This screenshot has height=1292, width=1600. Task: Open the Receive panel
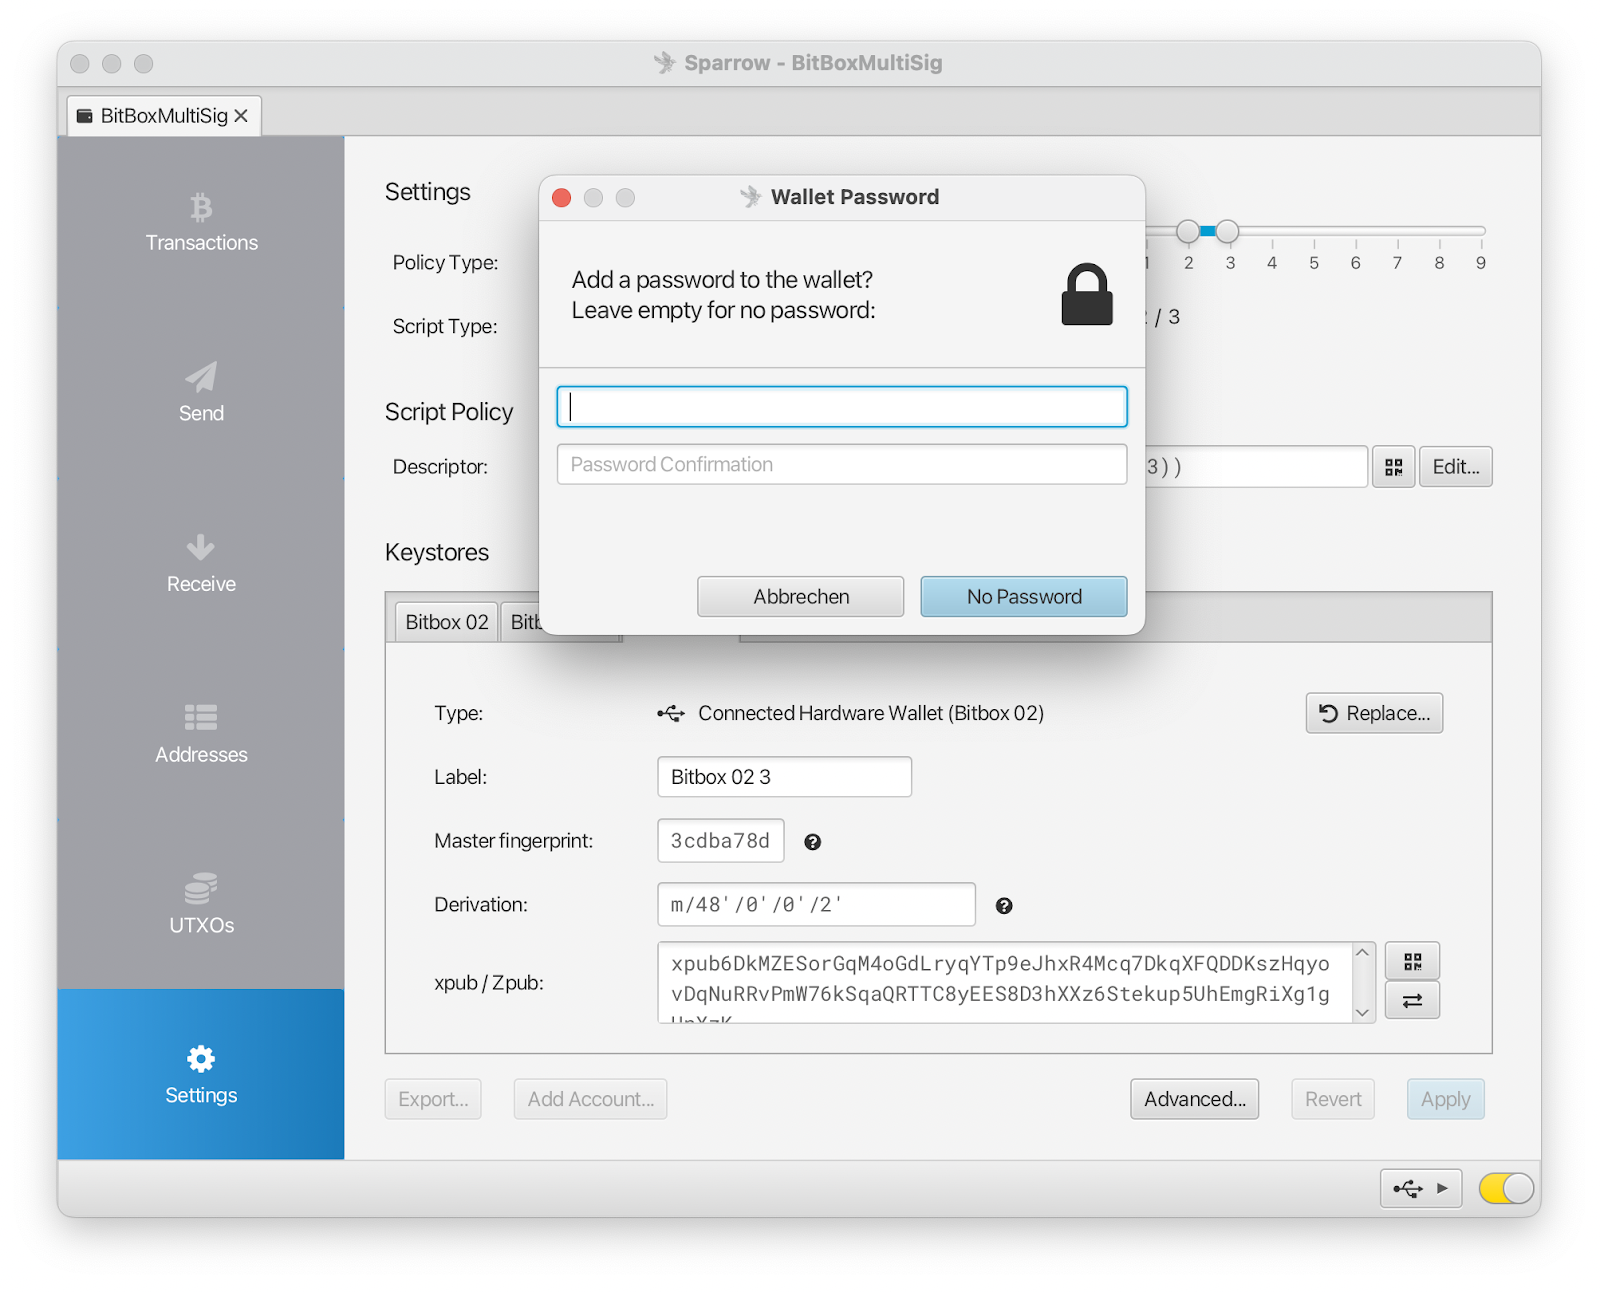[201, 564]
